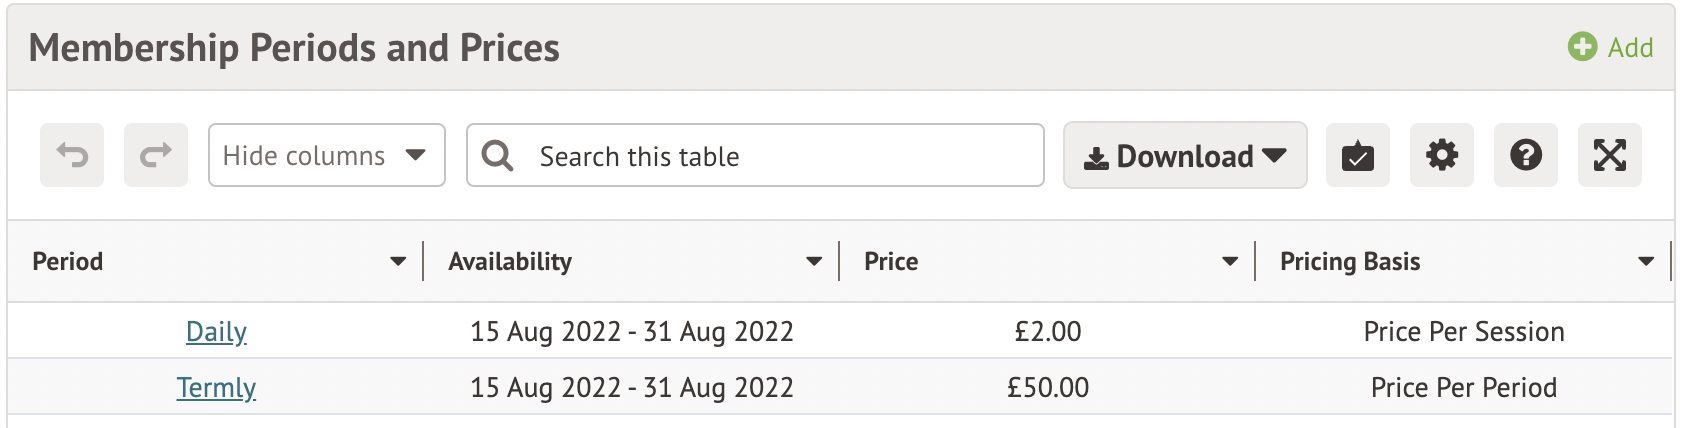Viewport: 1686px width, 428px height.
Task: Open the Termly period link
Action: (216, 387)
